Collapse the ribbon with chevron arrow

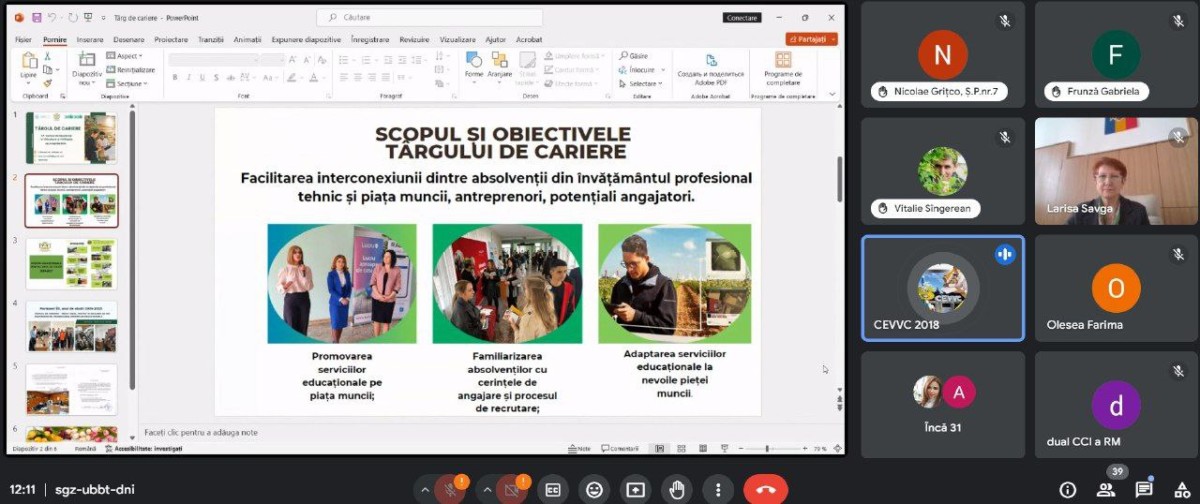click(x=832, y=94)
